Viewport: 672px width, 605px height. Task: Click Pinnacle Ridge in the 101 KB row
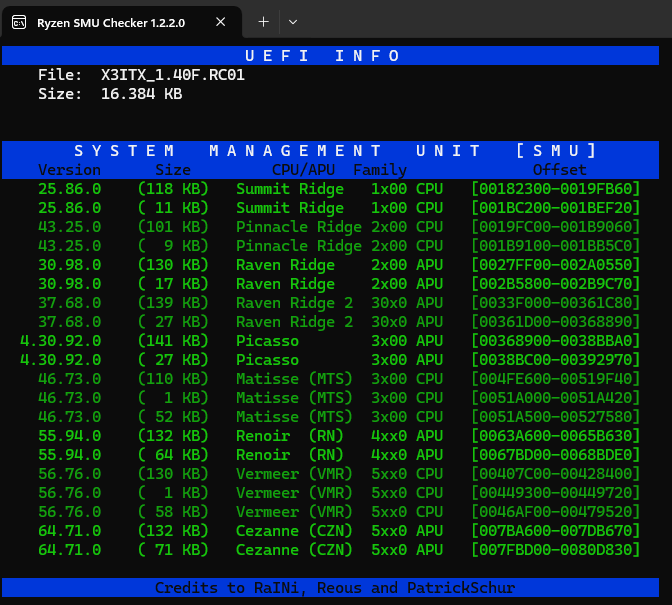click(x=299, y=227)
